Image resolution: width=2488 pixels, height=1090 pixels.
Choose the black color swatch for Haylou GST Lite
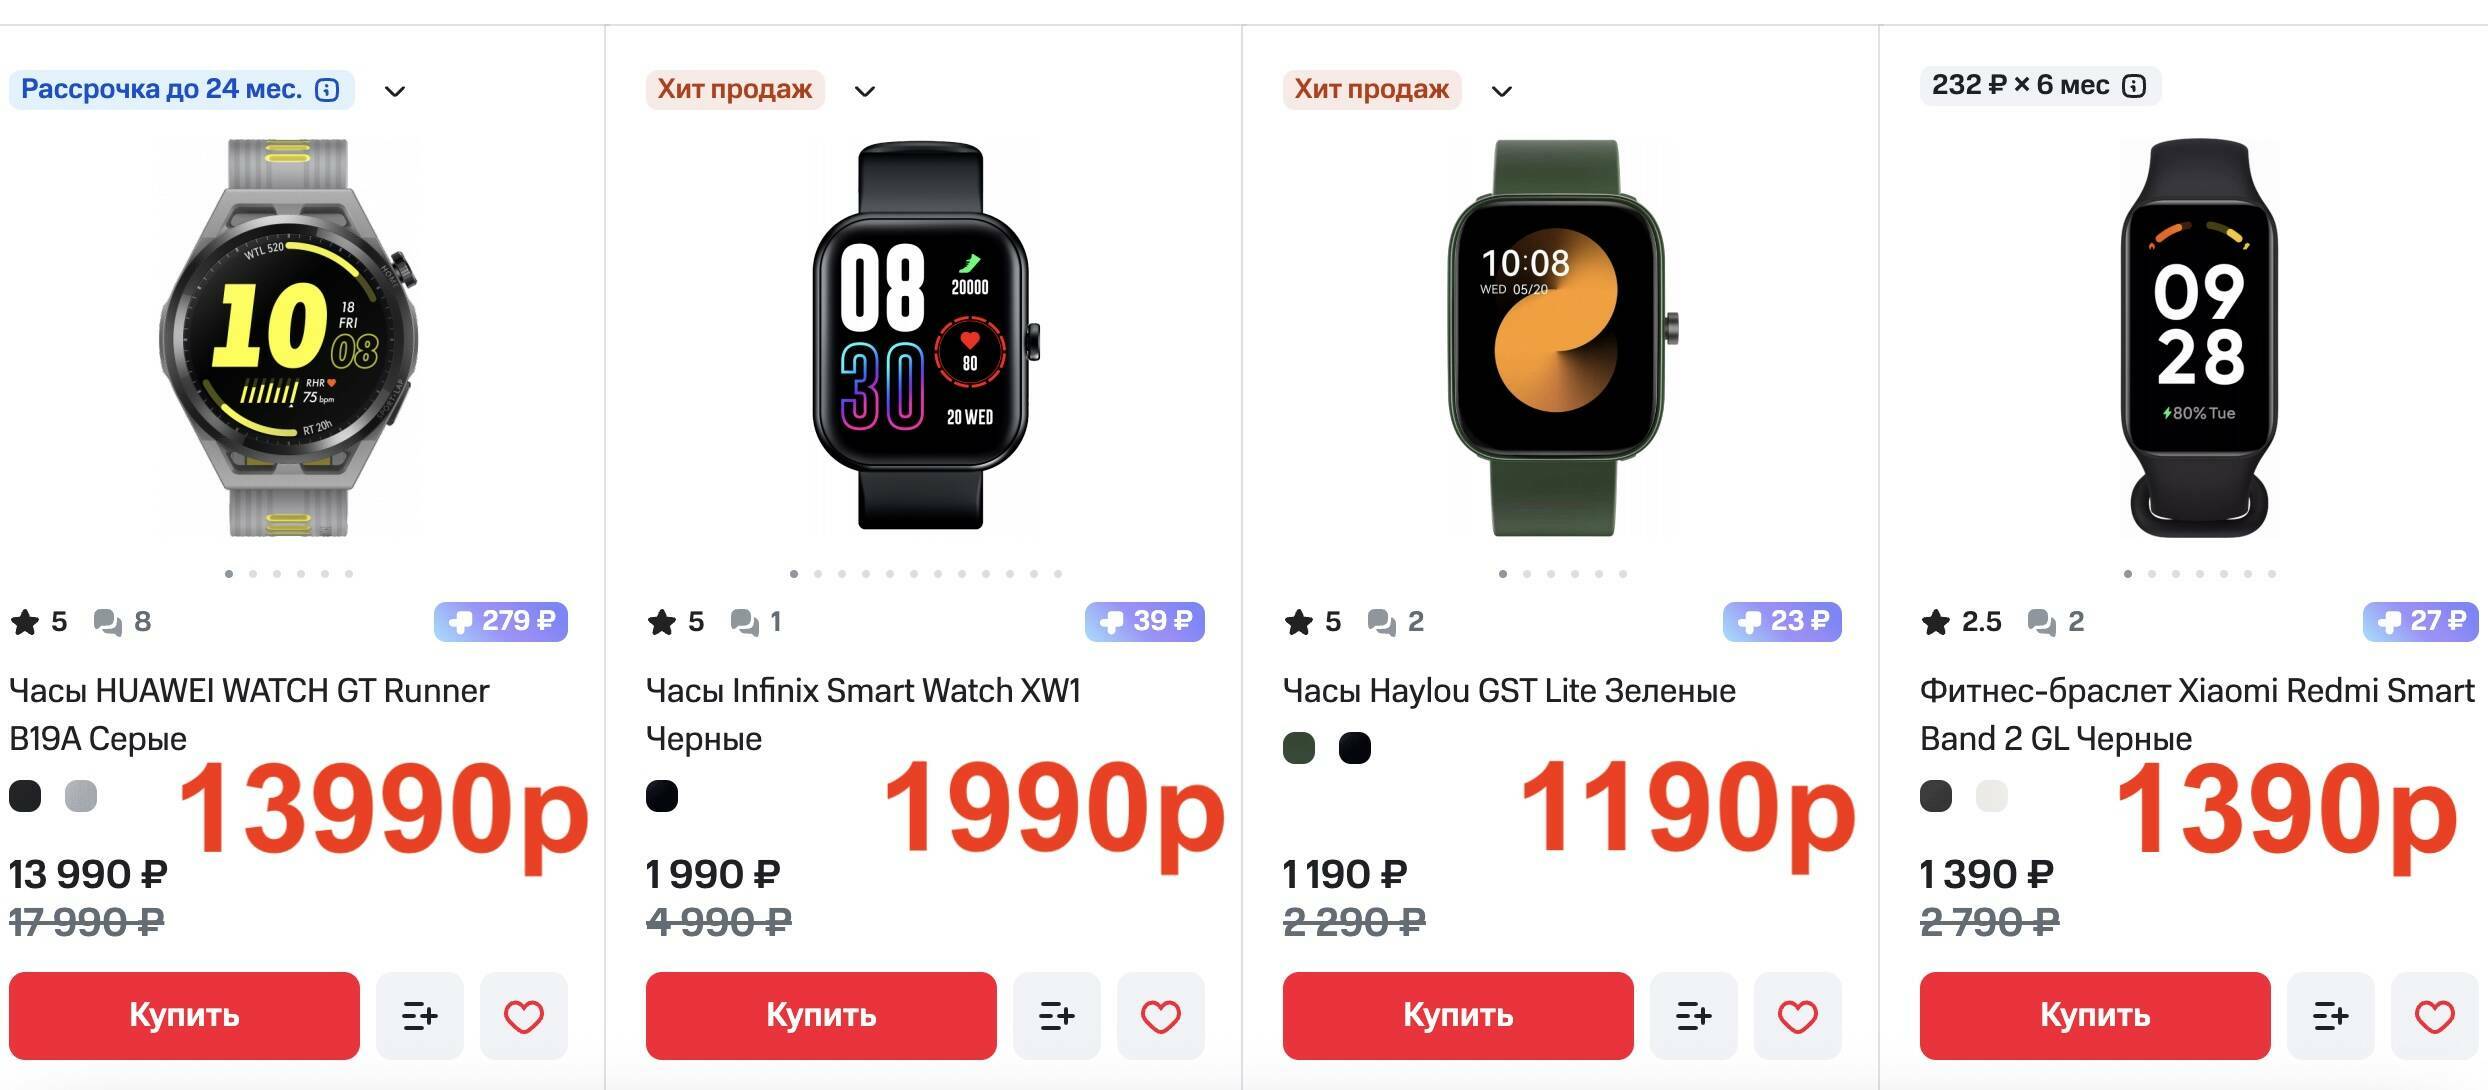coord(1355,748)
